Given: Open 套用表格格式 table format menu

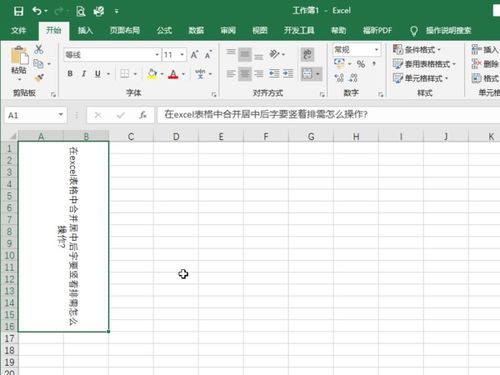Looking at the screenshot, I should (x=424, y=64).
